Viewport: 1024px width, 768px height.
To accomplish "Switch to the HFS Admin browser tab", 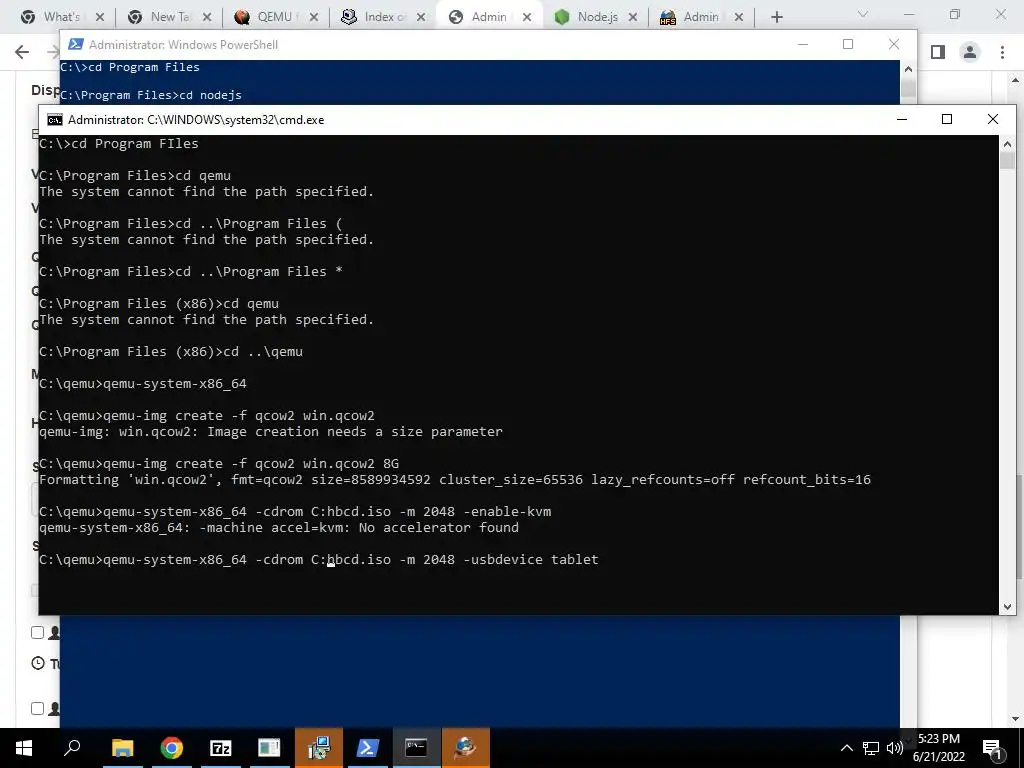I will coord(700,17).
